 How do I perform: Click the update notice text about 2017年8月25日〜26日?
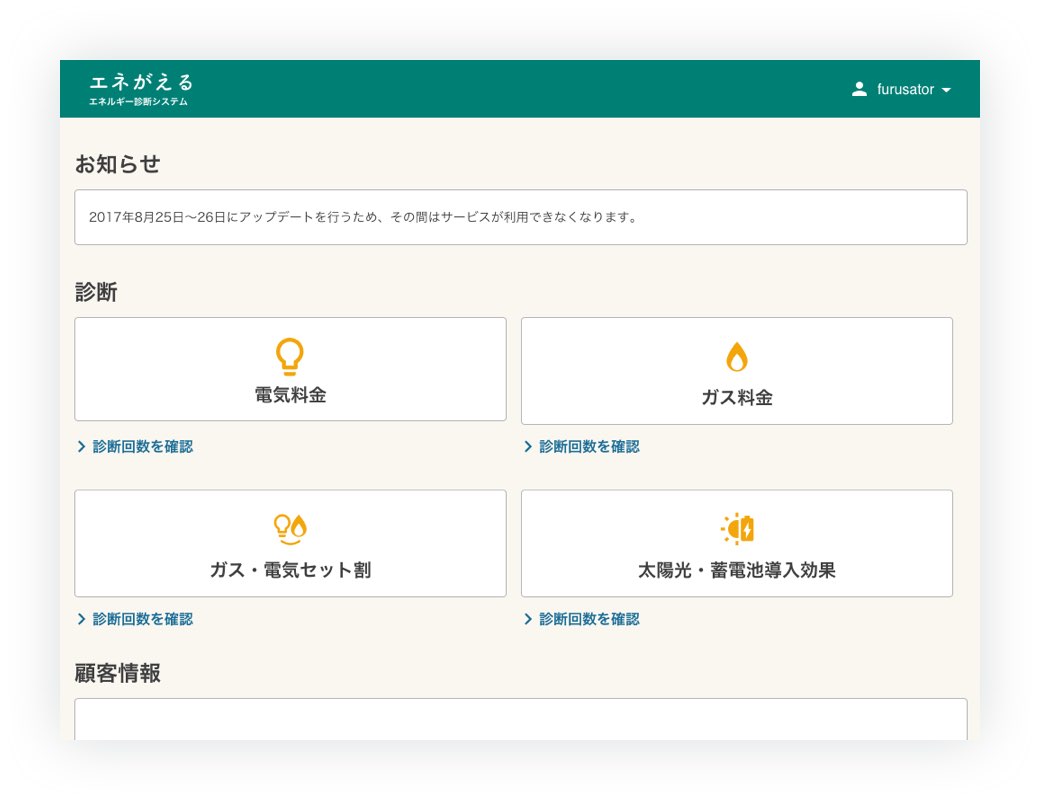click(x=363, y=217)
